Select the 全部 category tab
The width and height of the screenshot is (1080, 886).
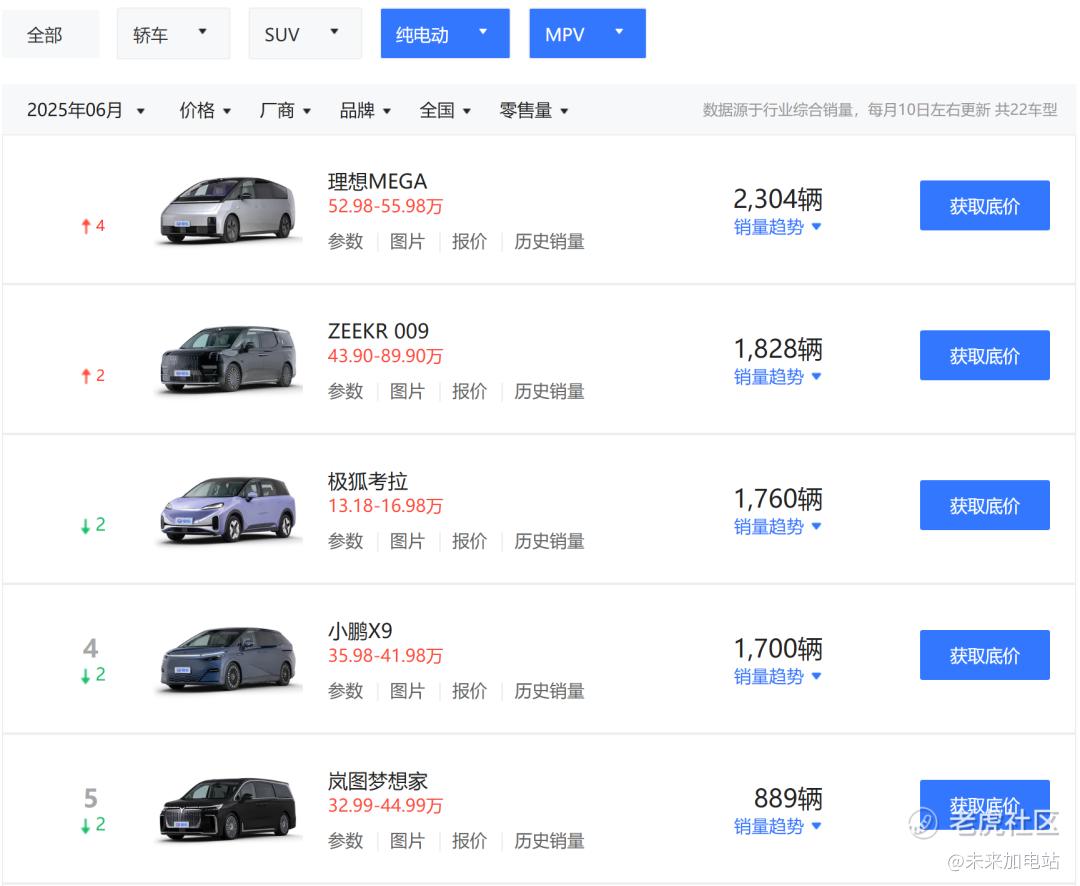pyautogui.click(x=50, y=34)
